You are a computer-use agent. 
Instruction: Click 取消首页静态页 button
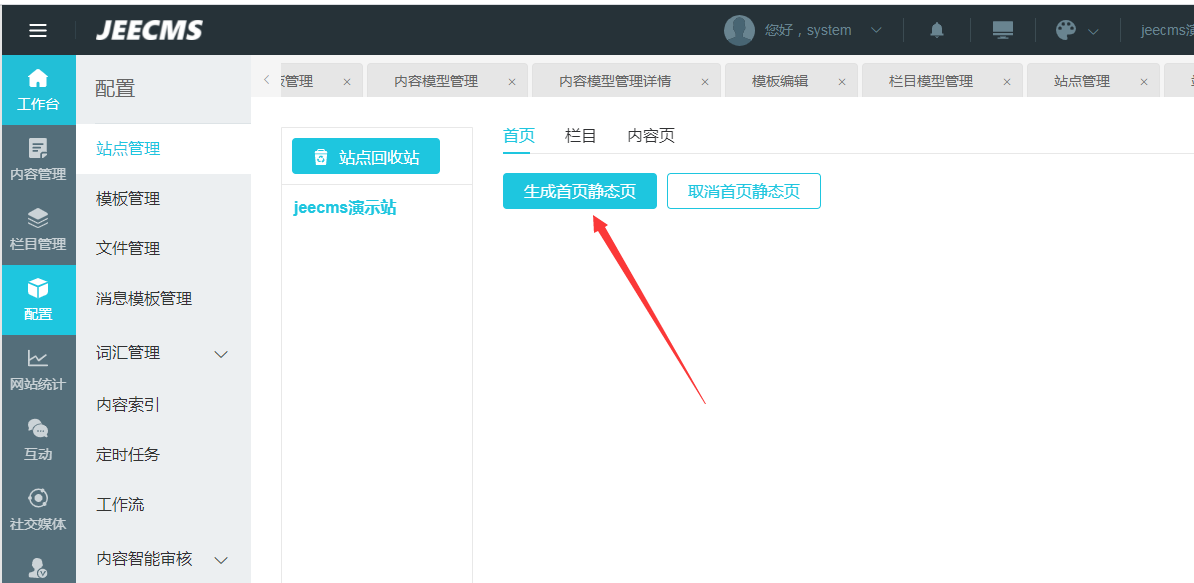pyautogui.click(x=744, y=191)
